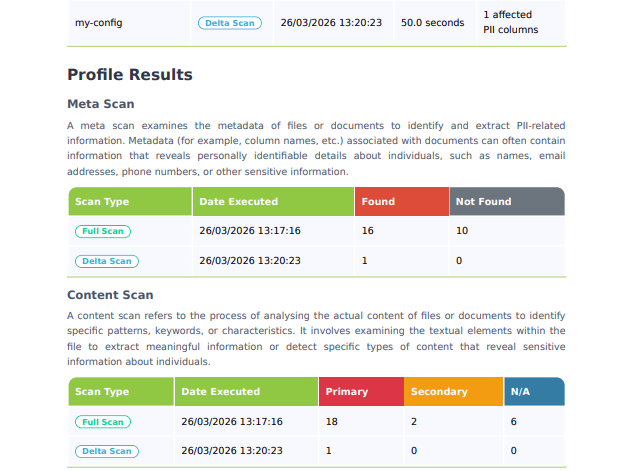Click the Delta Scan badge in Content Scan table

[x=107, y=451]
